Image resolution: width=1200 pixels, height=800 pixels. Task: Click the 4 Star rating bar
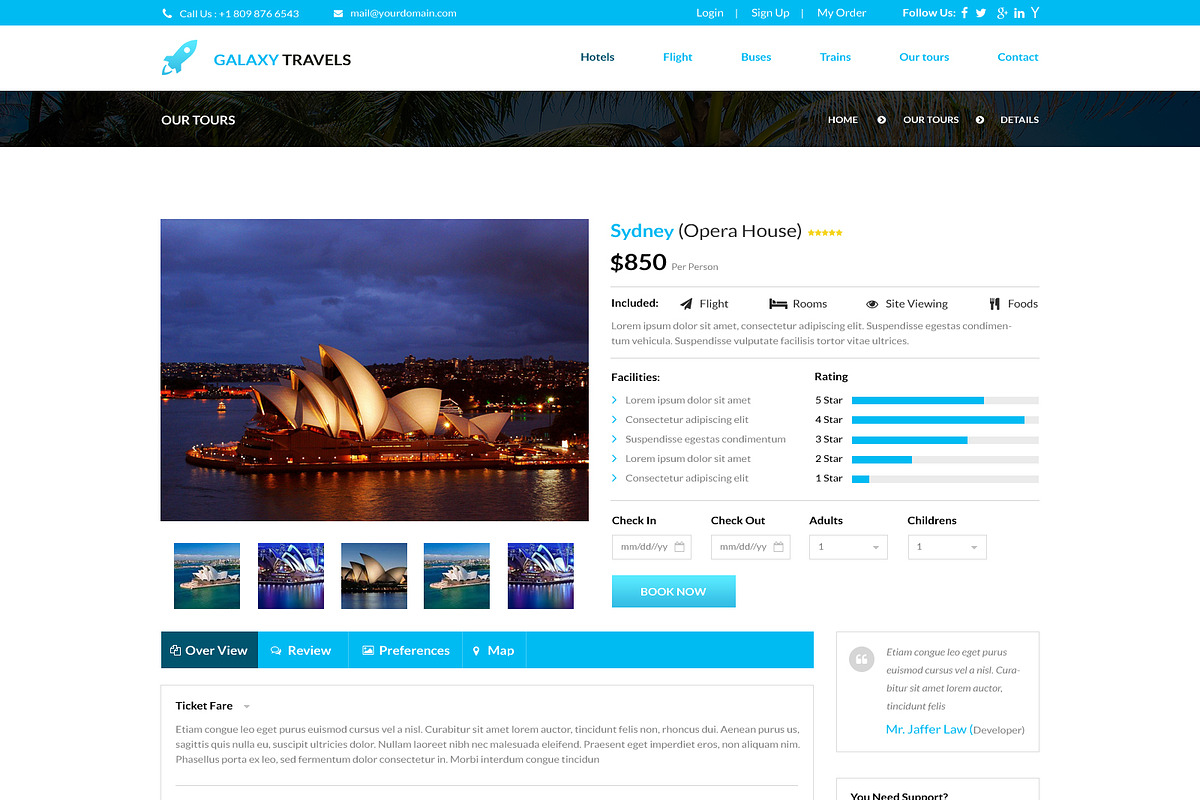[x=945, y=420]
